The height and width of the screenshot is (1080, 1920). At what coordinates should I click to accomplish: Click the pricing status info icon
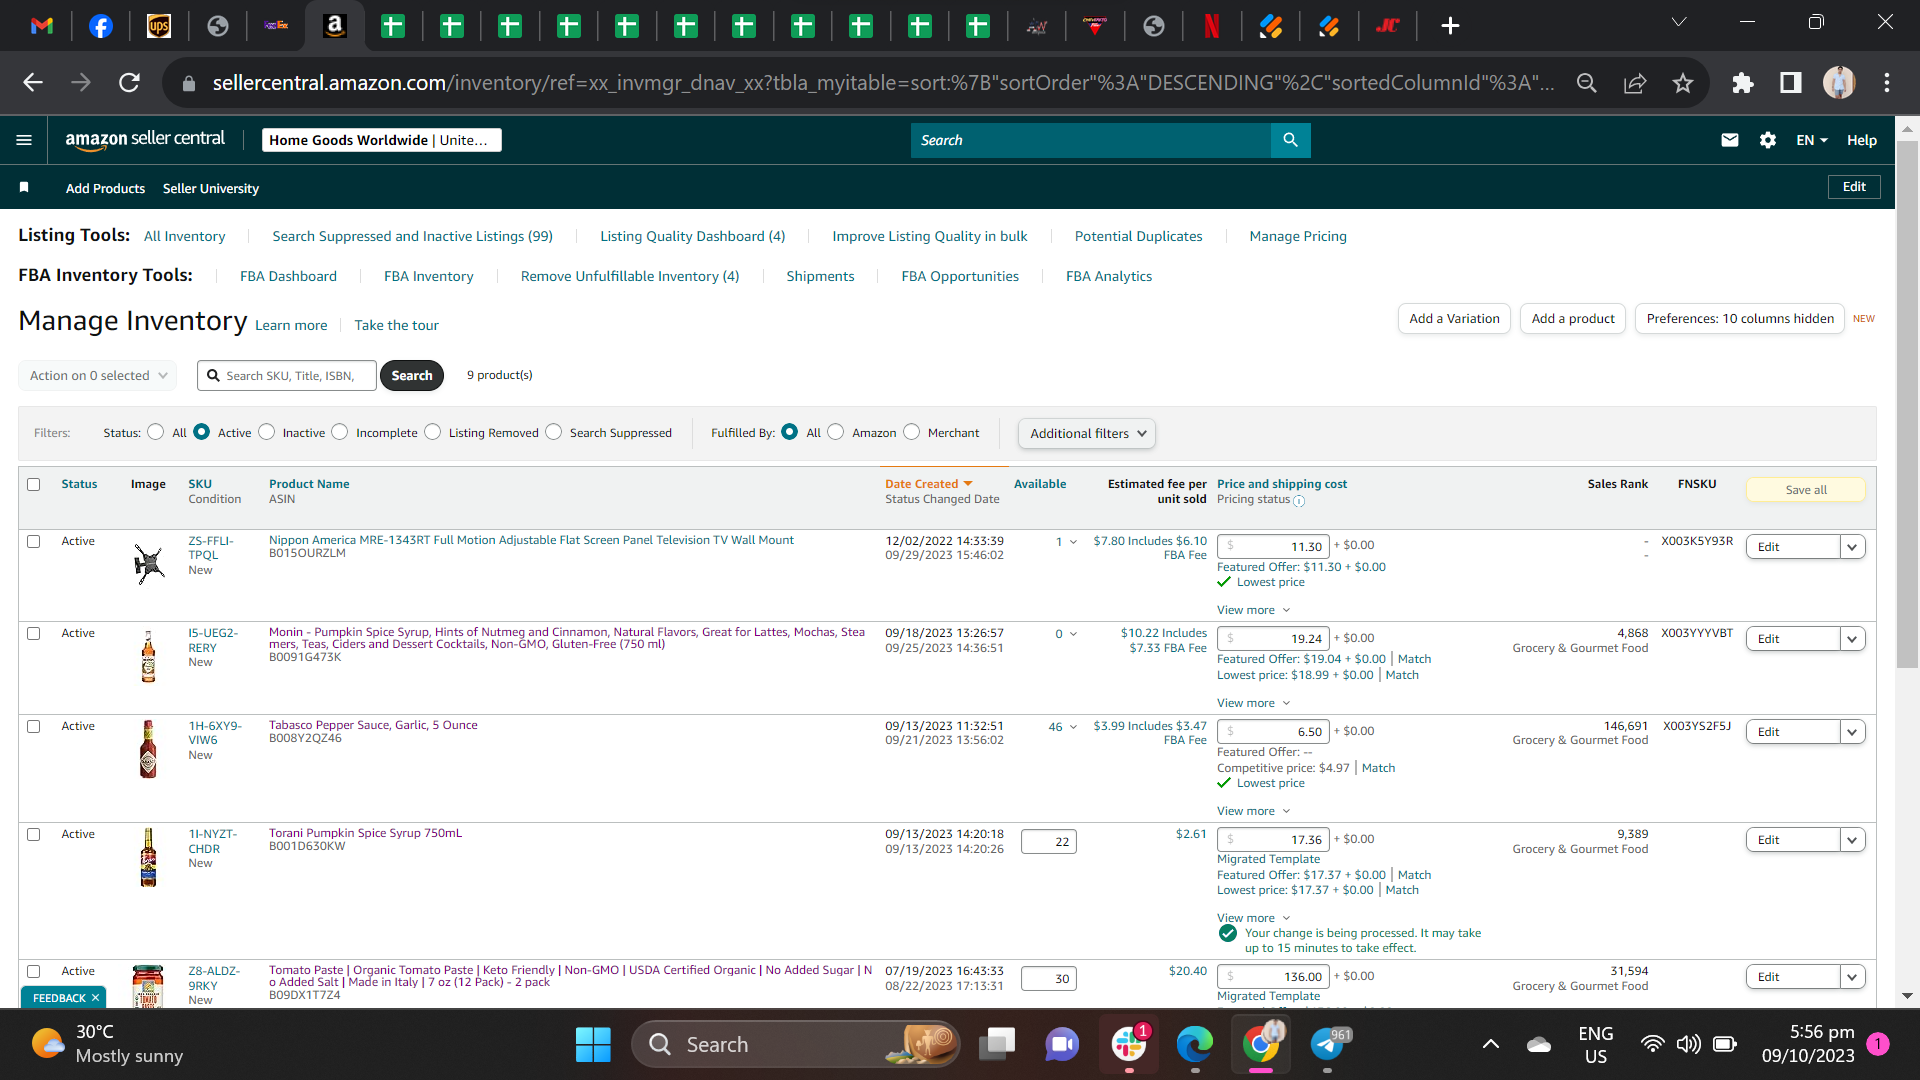click(x=1299, y=501)
